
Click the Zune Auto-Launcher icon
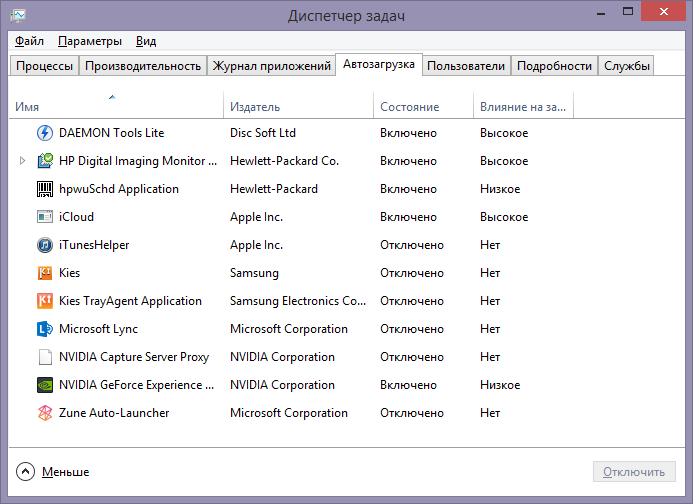[x=45, y=413]
